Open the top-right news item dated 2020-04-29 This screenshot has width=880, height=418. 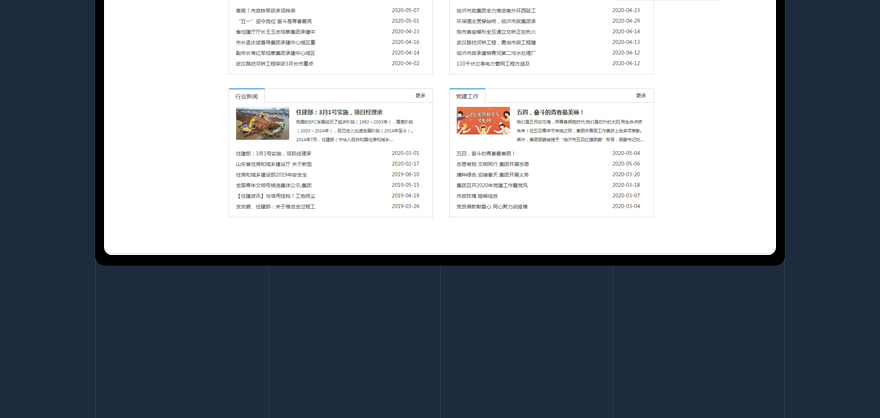[496, 21]
